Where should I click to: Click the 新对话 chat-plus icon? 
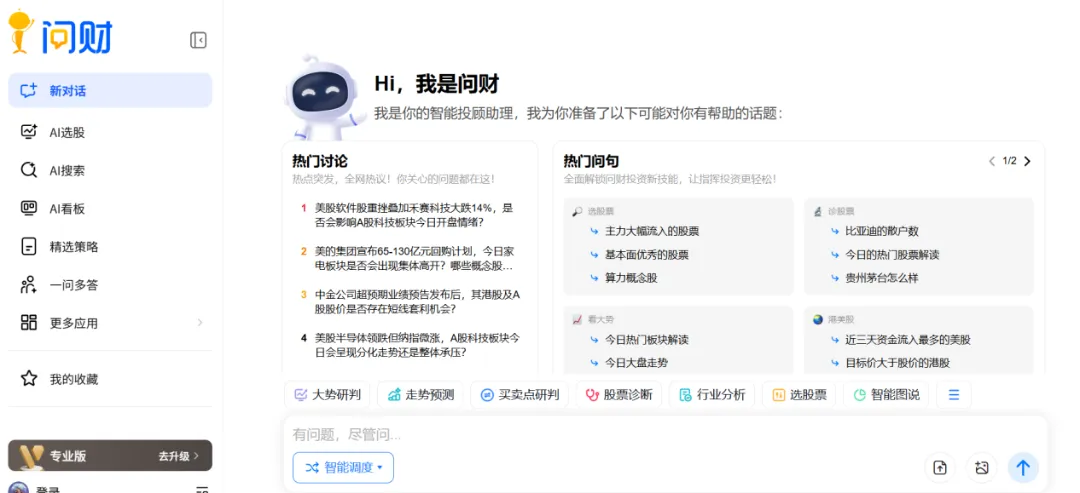[28, 90]
